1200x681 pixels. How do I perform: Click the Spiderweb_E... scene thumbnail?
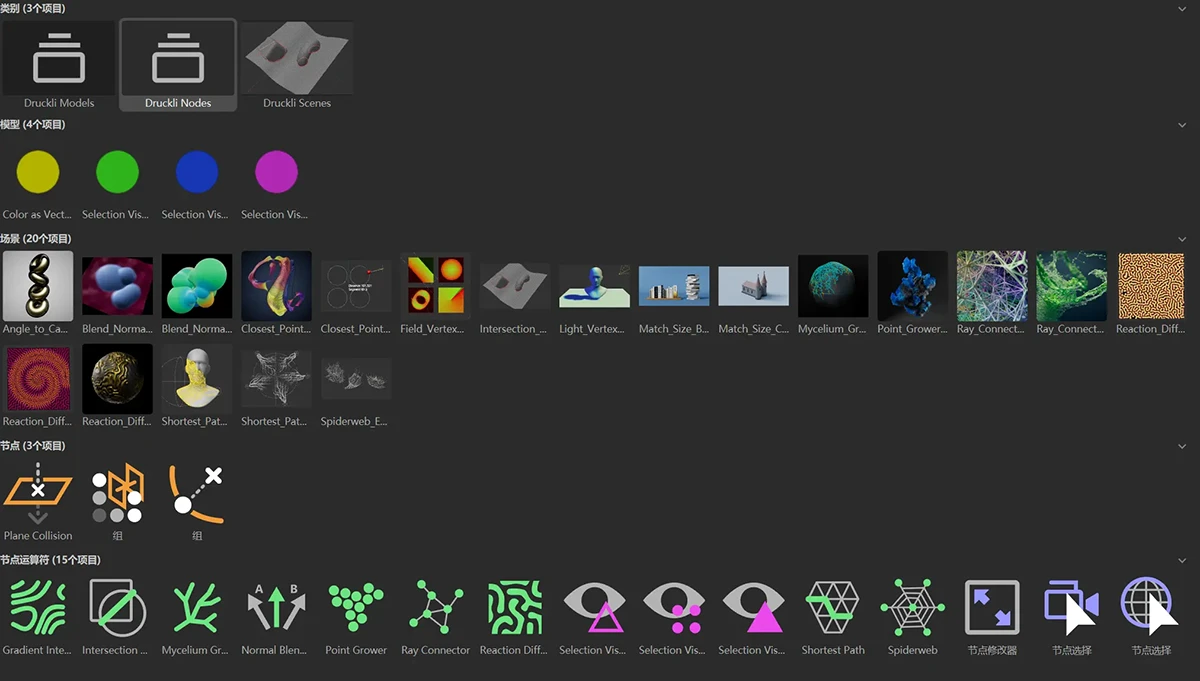pos(356,380)
